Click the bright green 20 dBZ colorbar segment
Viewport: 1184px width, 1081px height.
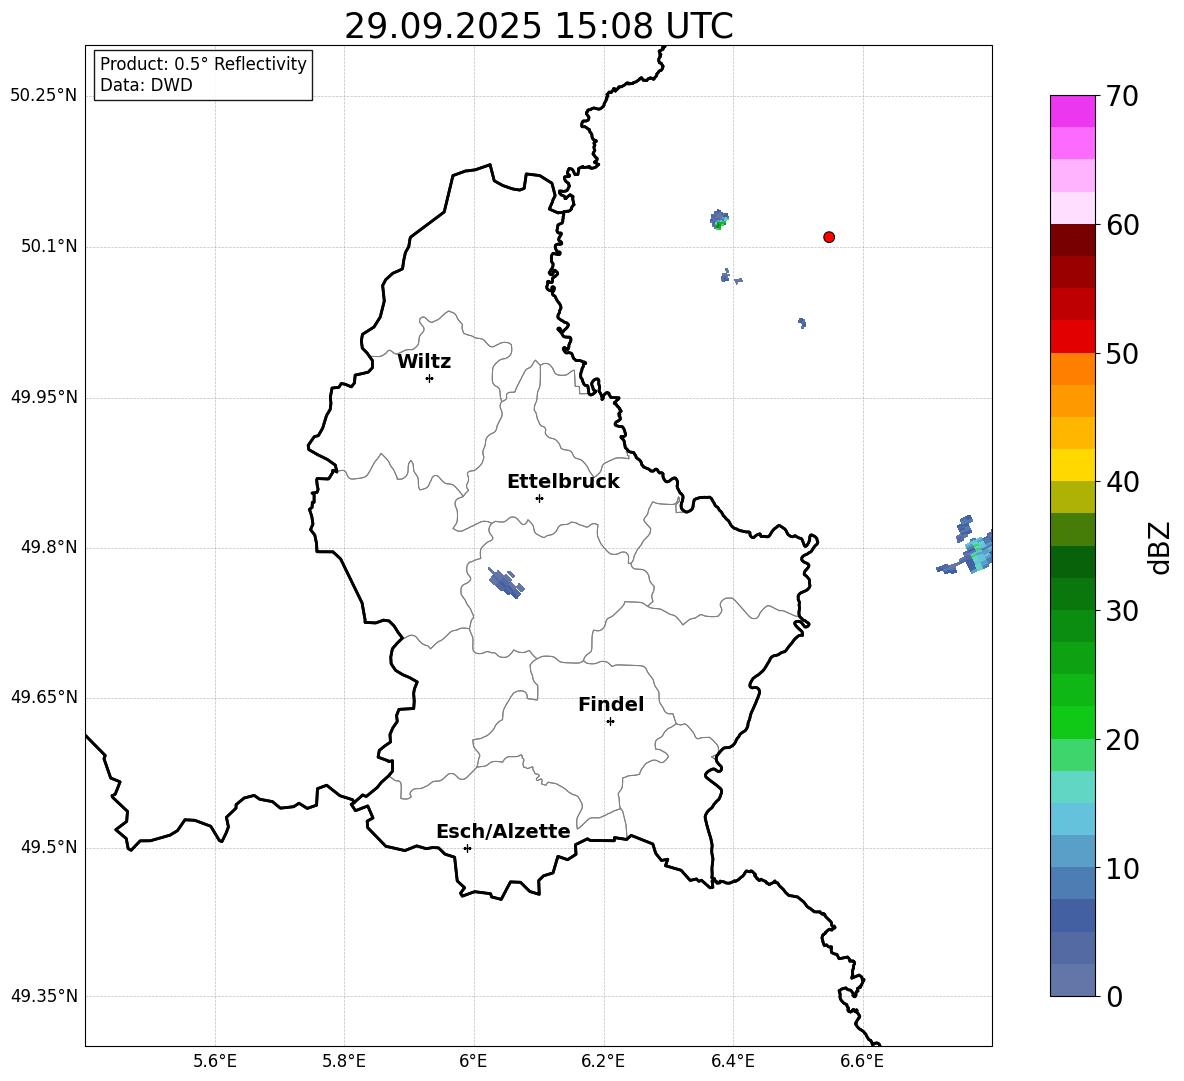(1072, 722)
